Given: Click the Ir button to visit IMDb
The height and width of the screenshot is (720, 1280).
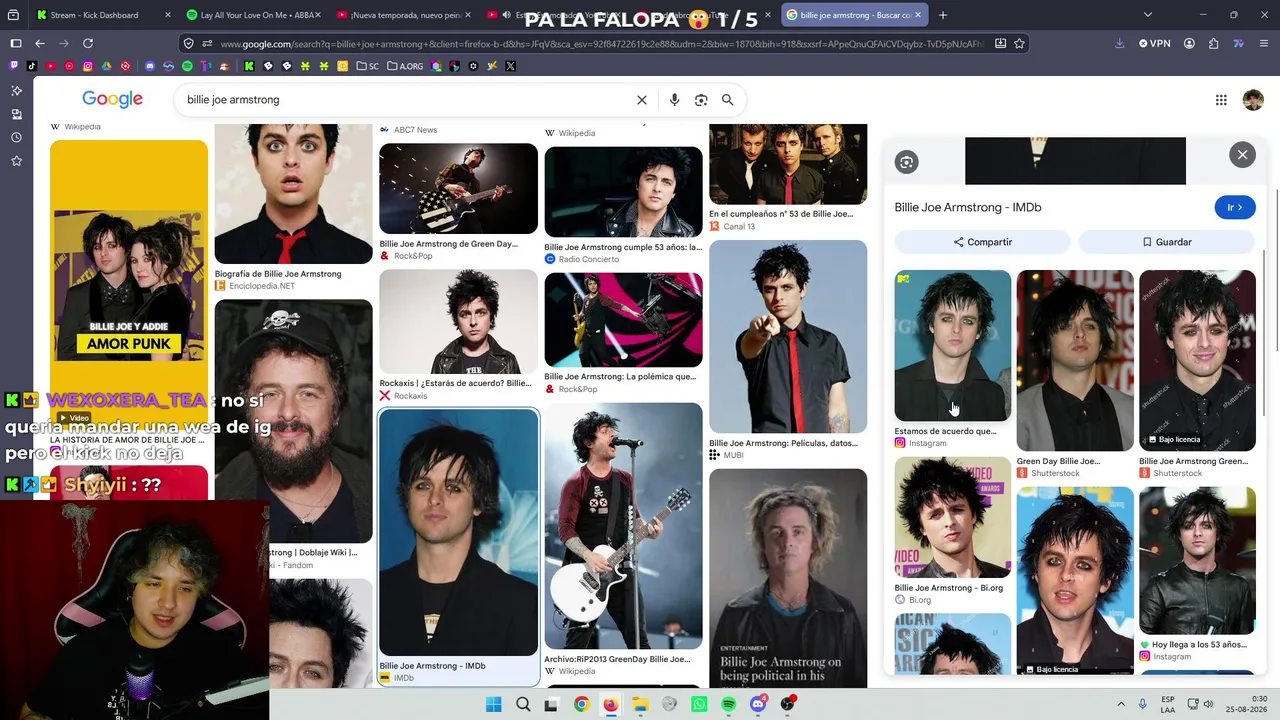Looking at the screenshot, I should tap(1235, 207).
